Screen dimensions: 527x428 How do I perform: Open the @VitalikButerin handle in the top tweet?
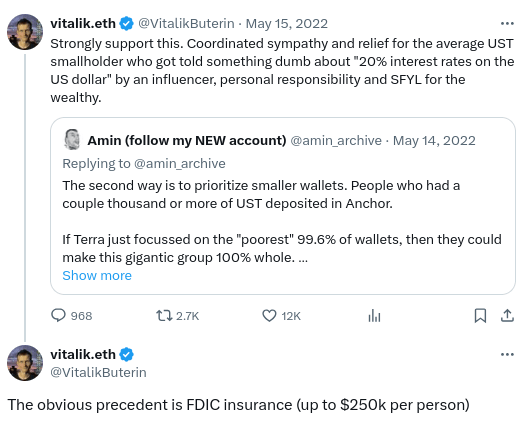[186, 24]
